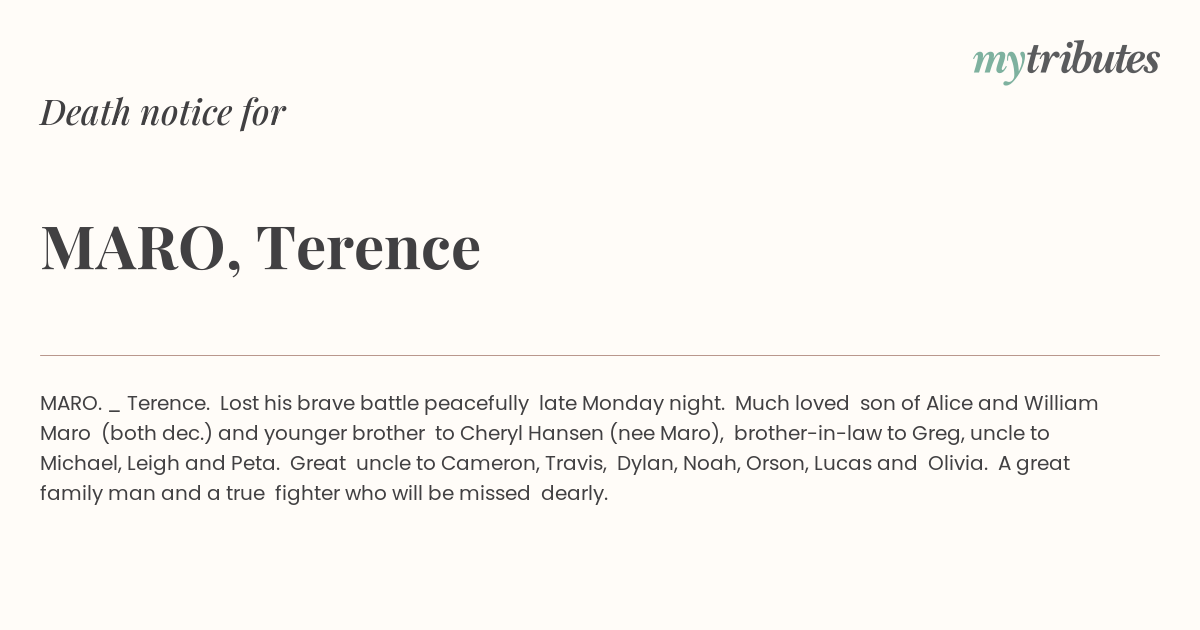This screenshot has width=1200, height=630.
Task: Click 'Lost his brave battle' phrase
Action: [x=318, y=403]
